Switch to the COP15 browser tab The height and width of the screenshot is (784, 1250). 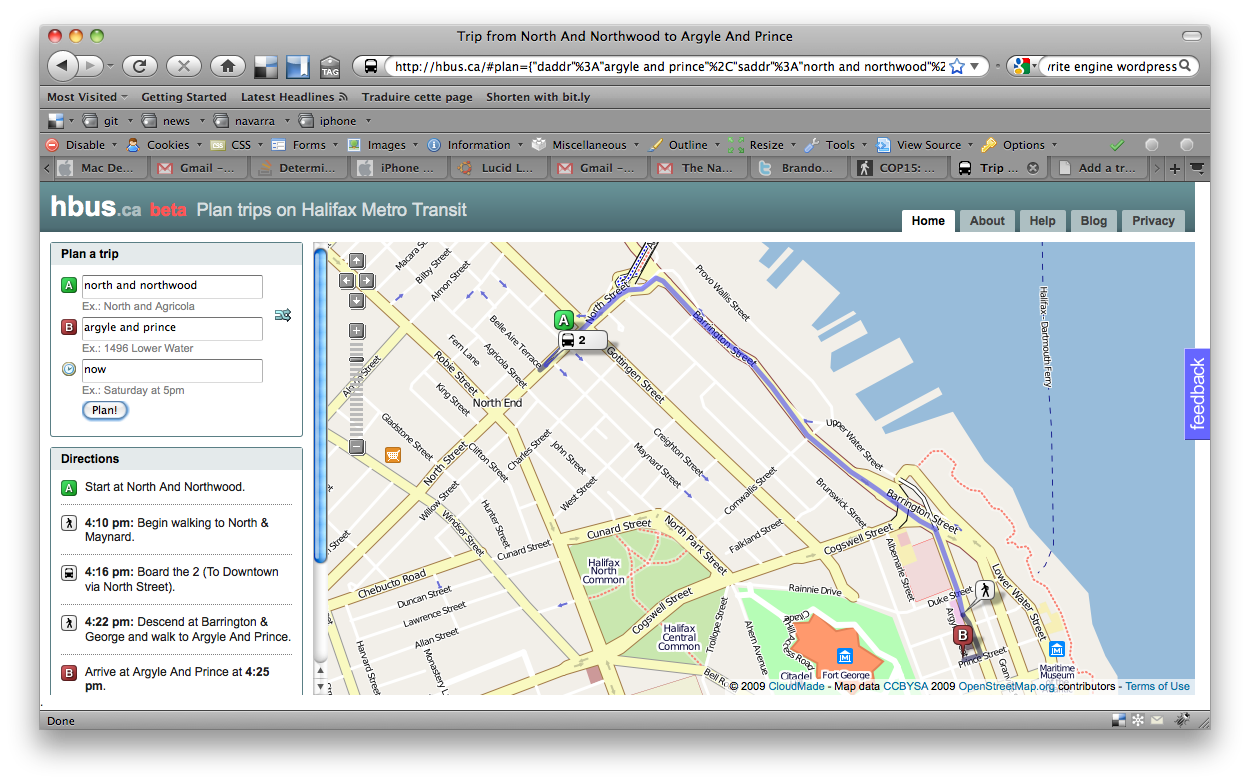click(897, 168)
